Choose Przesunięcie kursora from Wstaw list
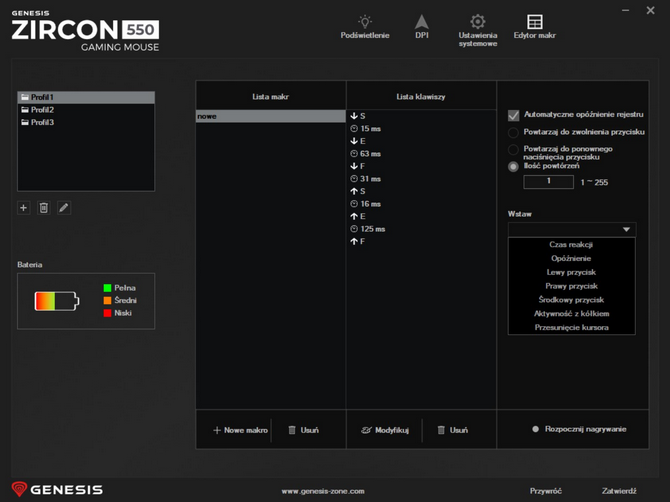Screen dimensions: 670x502 [x=571, y=327]
